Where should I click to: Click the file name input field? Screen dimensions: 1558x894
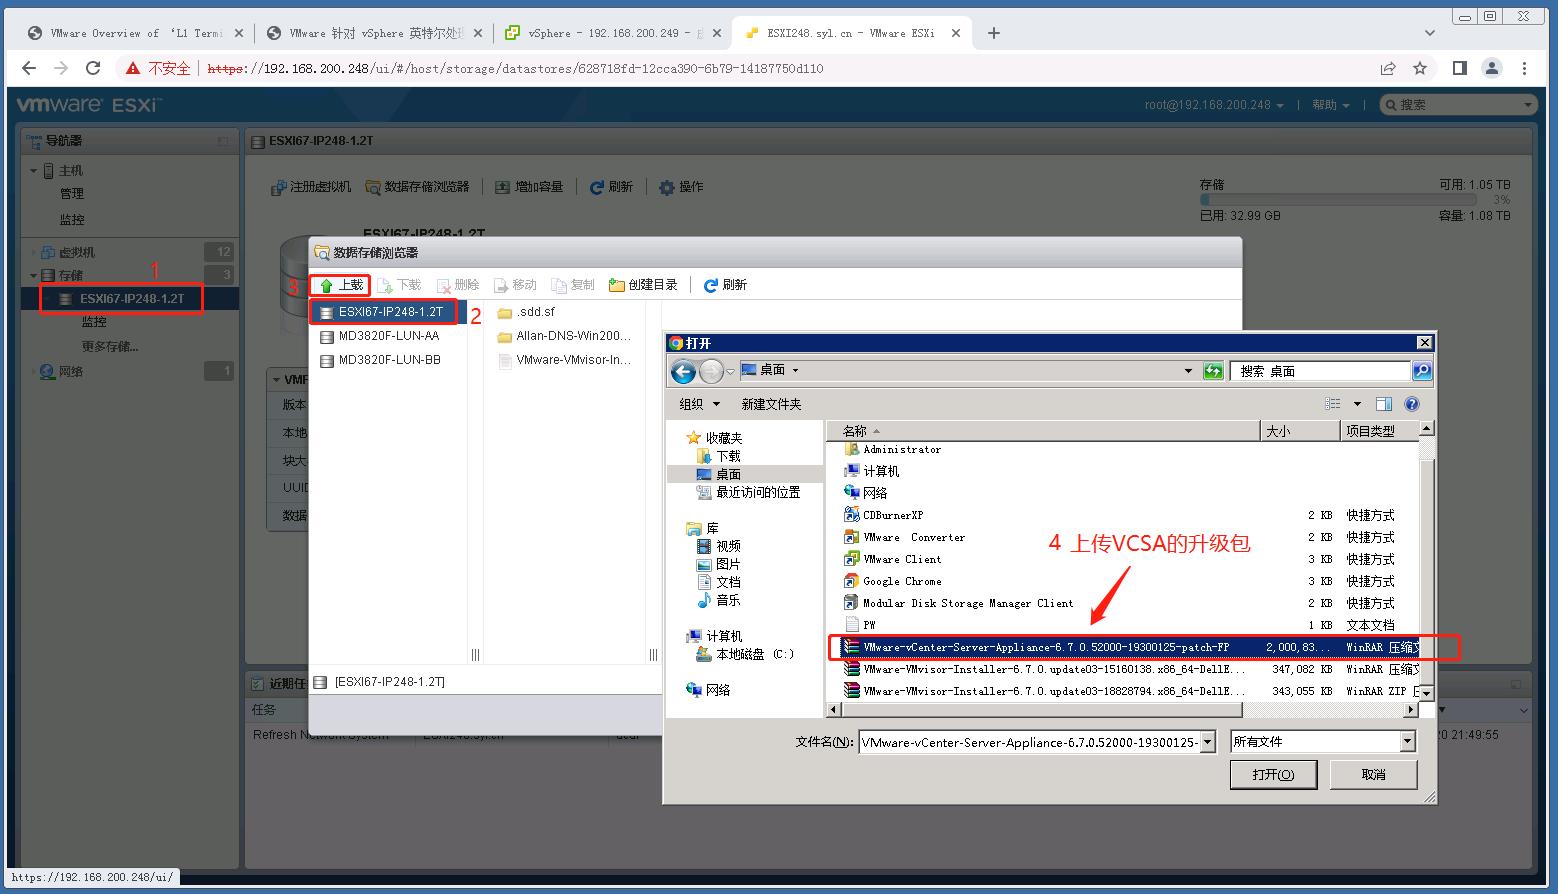click(x=1029, y=742)
